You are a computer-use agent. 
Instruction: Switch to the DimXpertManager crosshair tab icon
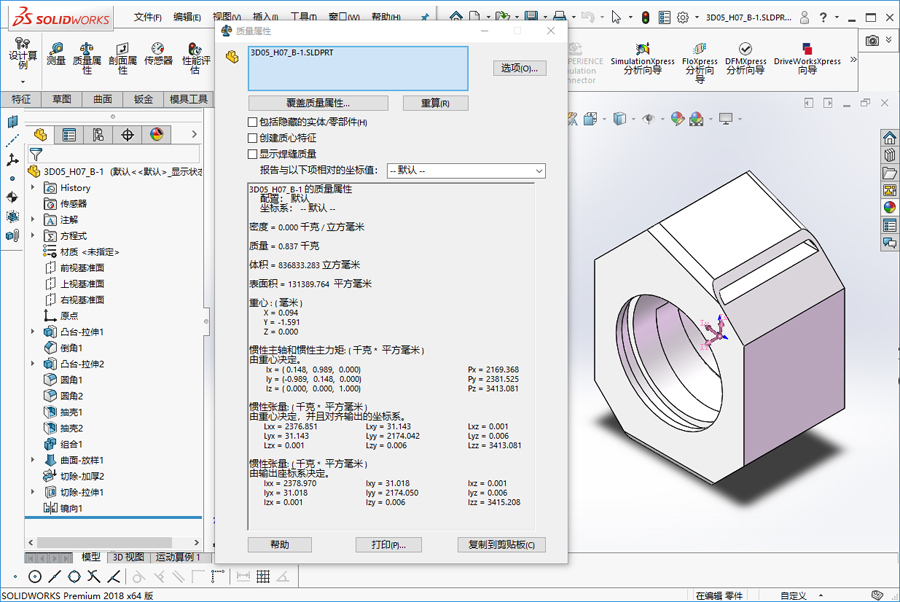(x=127, y=135)
